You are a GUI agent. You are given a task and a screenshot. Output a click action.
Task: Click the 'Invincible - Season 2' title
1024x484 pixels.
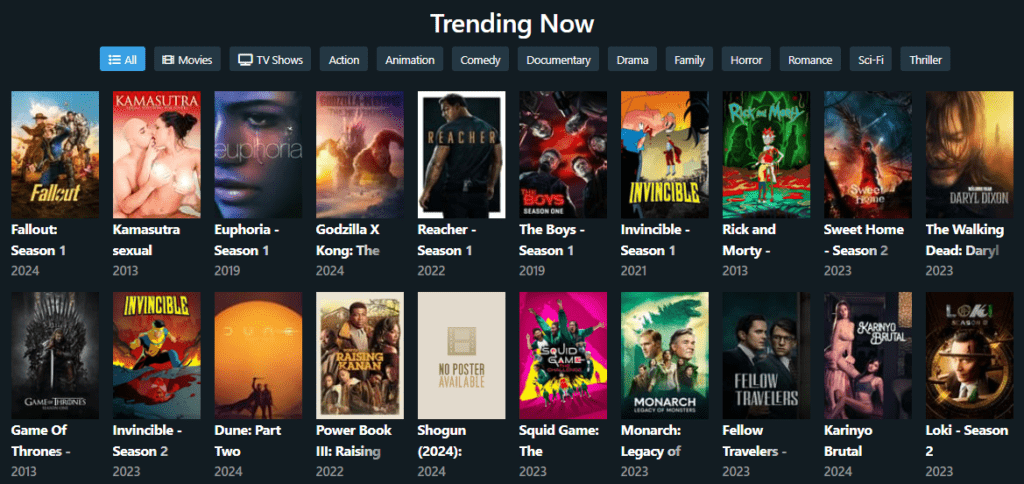(148, 441)
